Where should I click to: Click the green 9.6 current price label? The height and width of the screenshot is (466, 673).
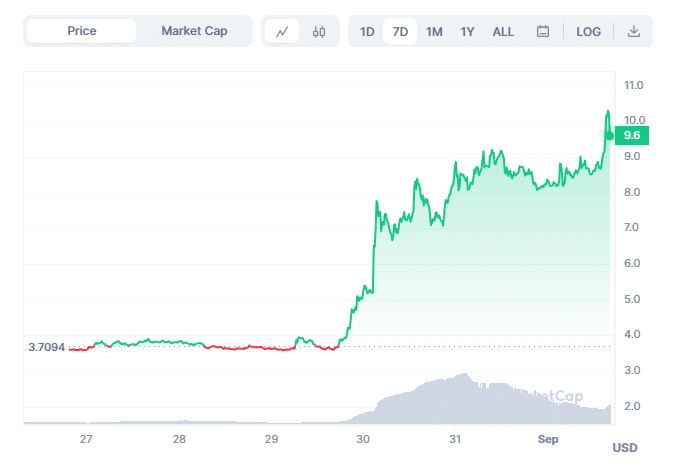point(632,136)
